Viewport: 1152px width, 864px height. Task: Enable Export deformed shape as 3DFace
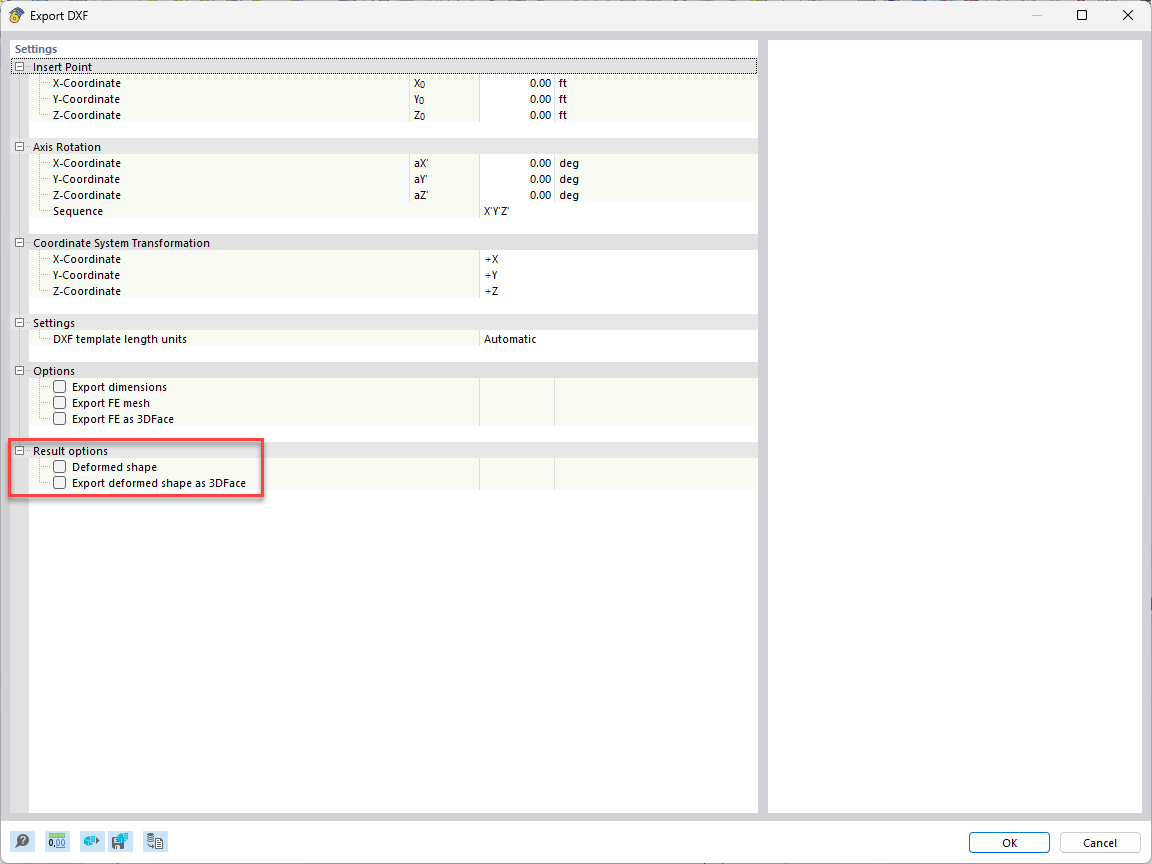point(59,482)
